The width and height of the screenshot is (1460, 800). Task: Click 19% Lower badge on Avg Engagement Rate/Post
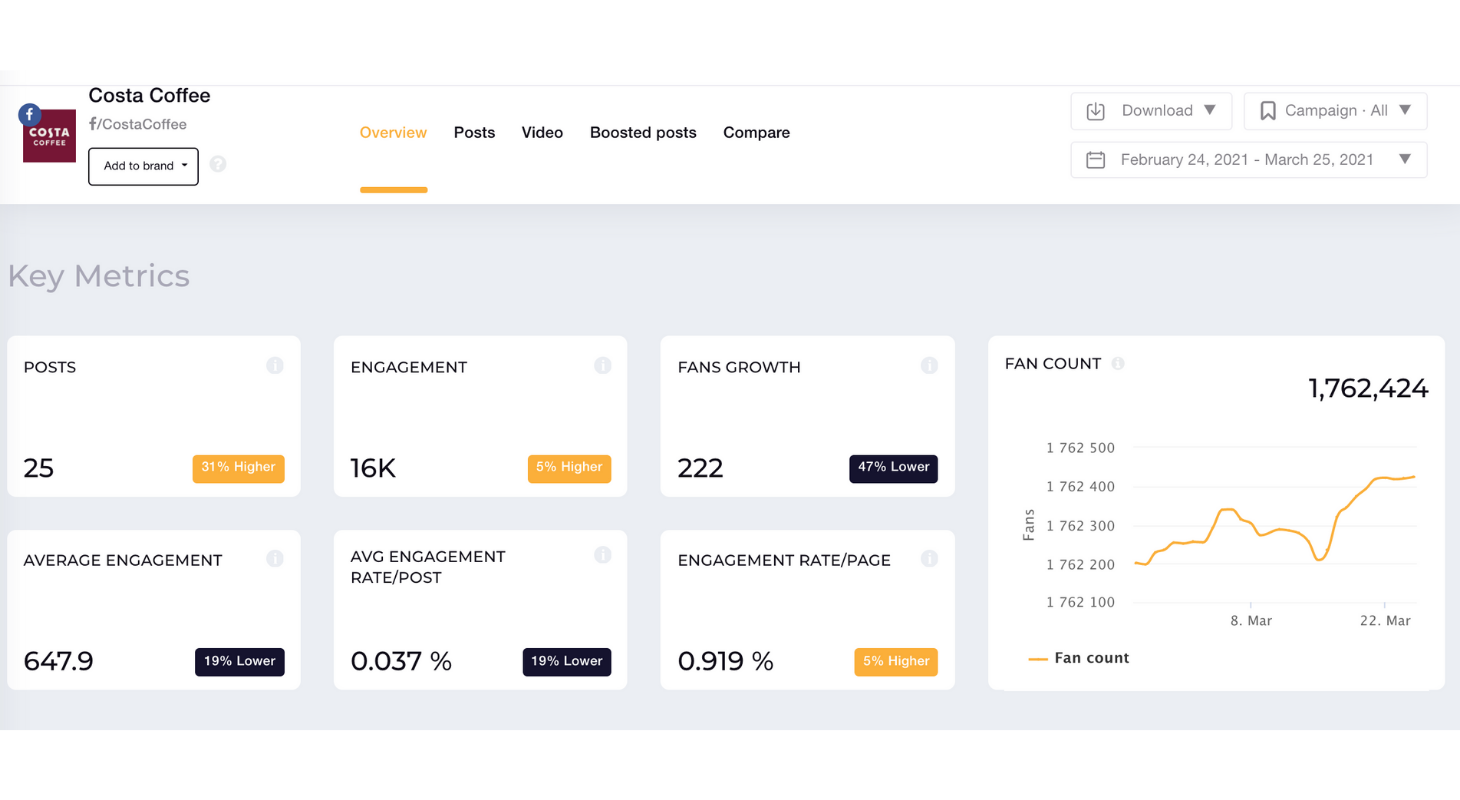(x=567, y=662)
